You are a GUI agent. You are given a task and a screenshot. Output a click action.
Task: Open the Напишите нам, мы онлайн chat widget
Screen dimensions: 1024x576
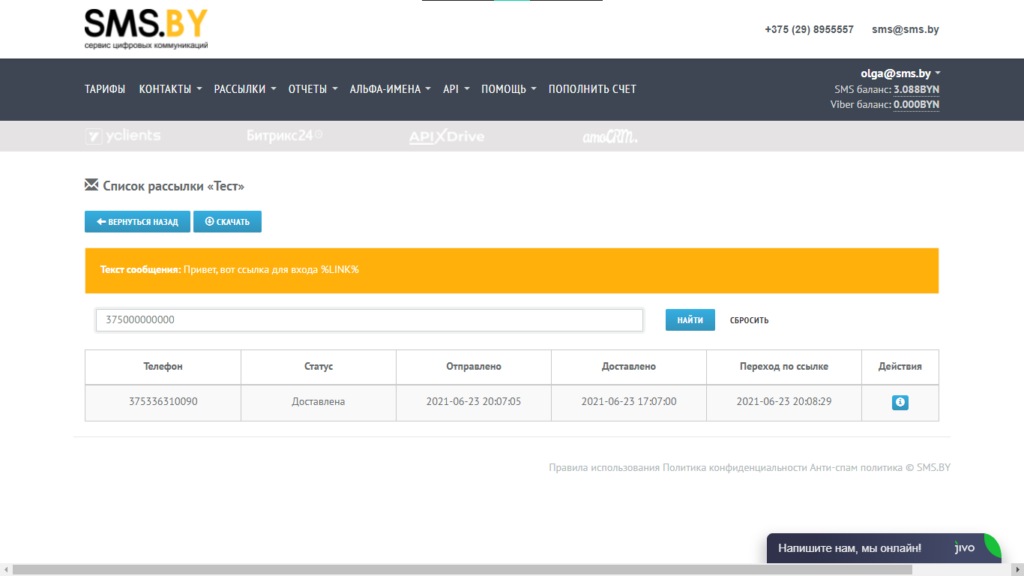point(884,548)
